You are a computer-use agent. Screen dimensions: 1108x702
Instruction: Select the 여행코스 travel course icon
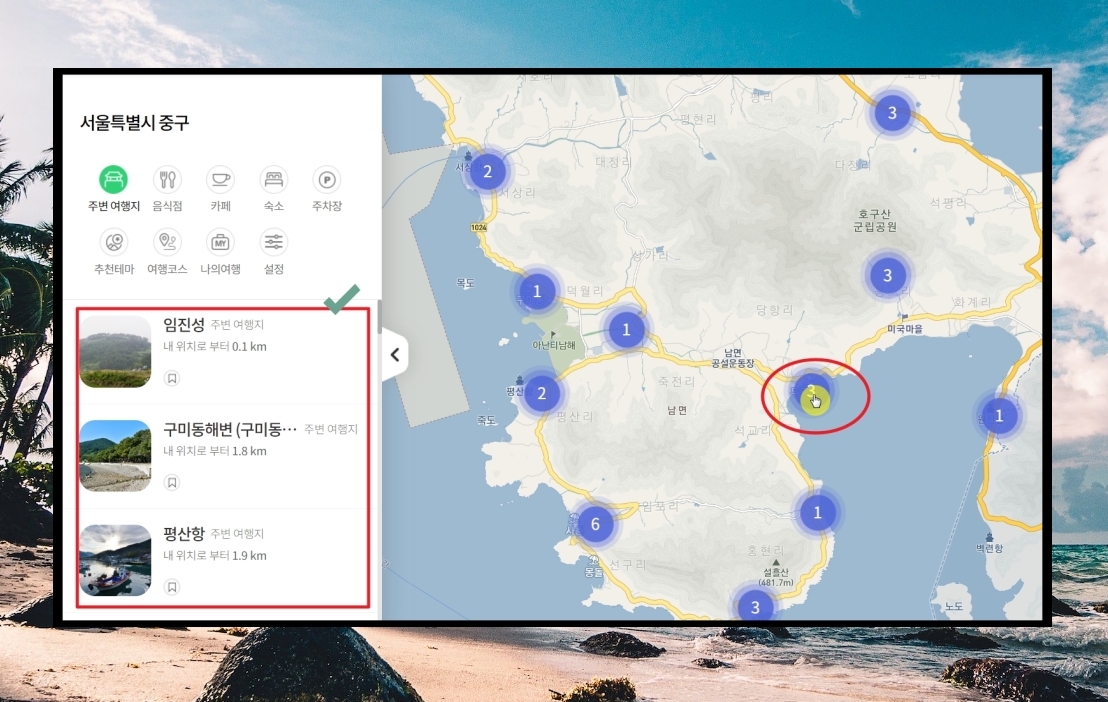[x=167, y=242]
